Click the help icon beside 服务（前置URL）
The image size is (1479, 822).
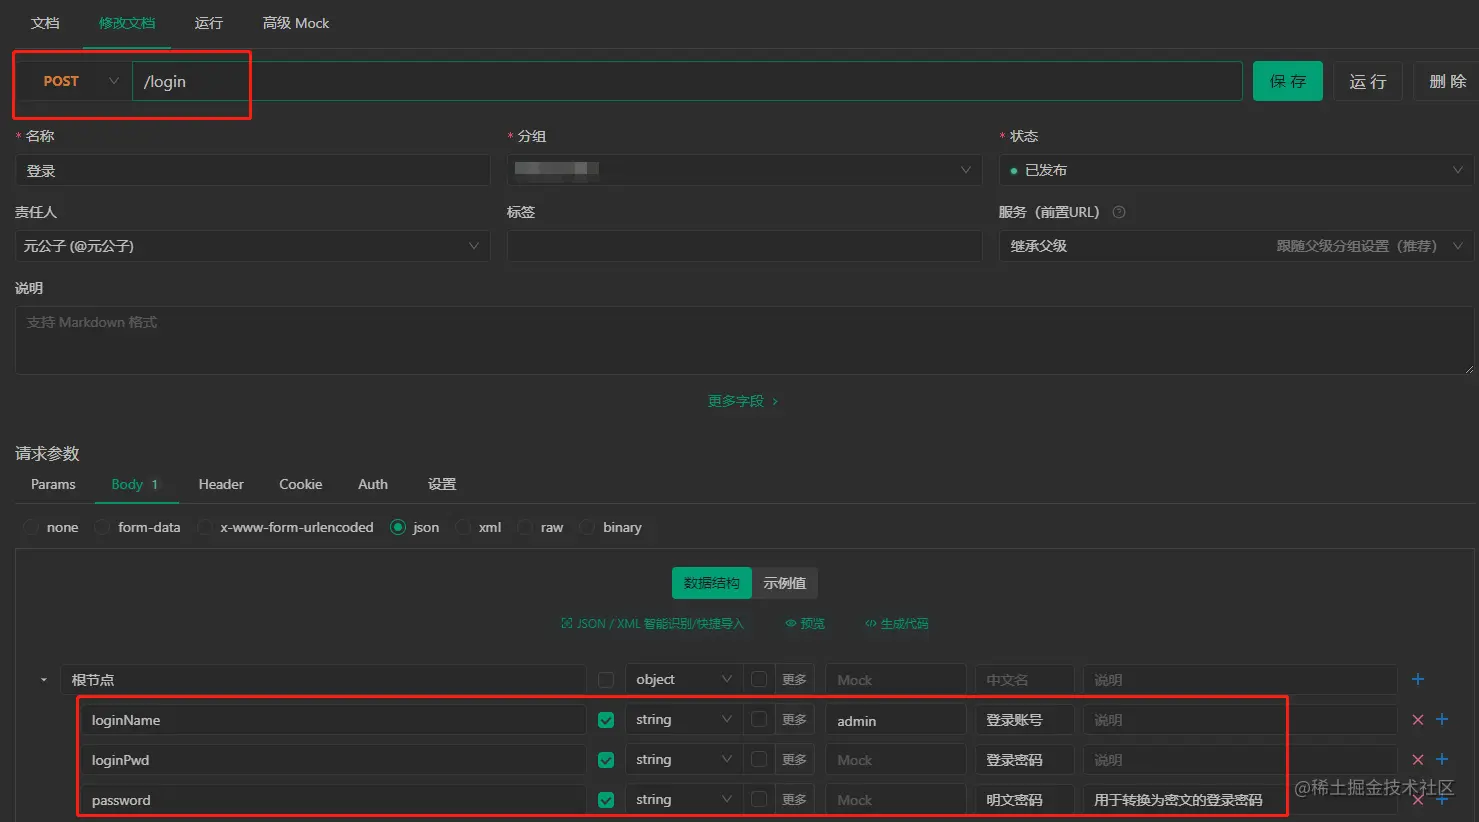point(1119,212)
